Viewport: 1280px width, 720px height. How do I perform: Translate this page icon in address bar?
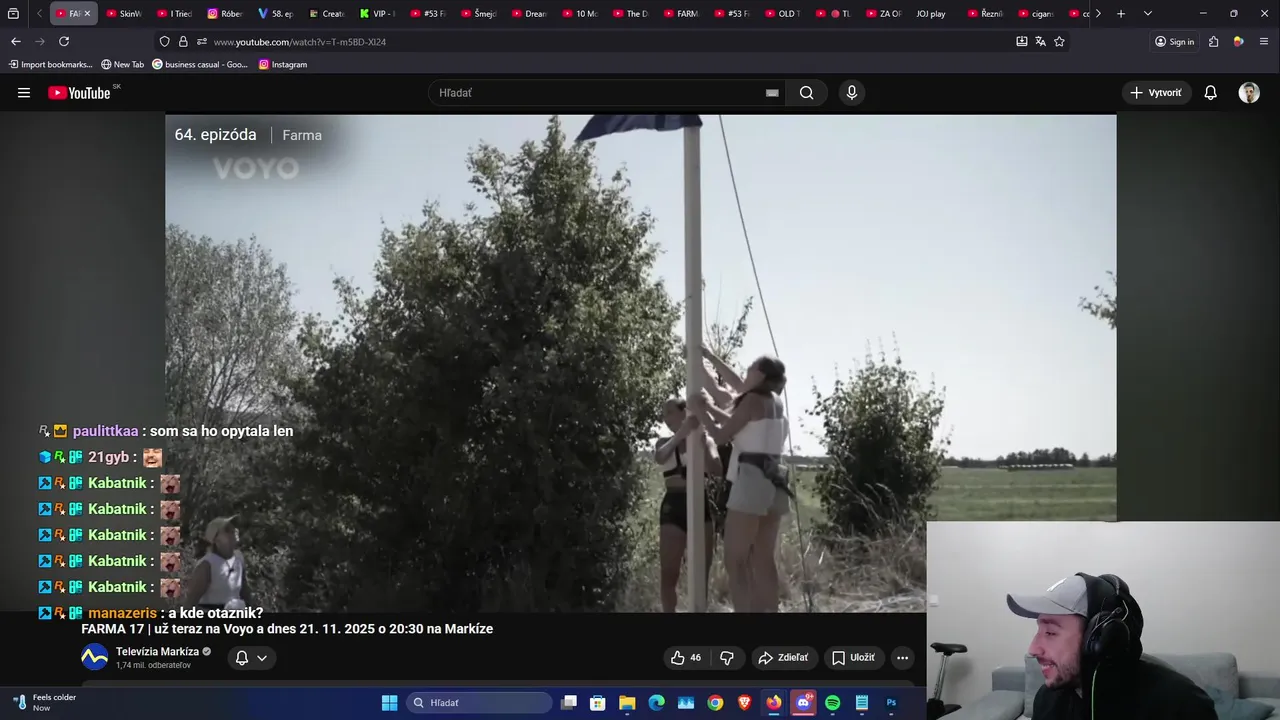(x=1040, y=41)
